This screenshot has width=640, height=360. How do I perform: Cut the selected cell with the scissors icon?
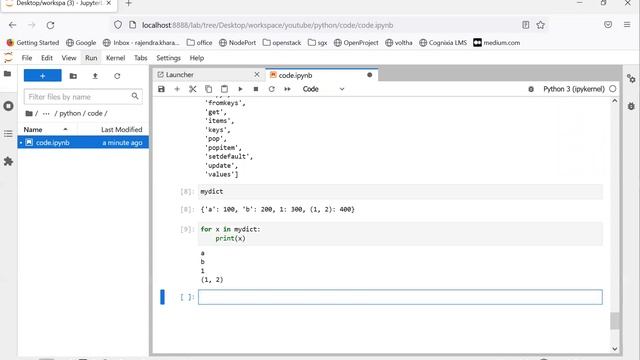click(193, 89)
